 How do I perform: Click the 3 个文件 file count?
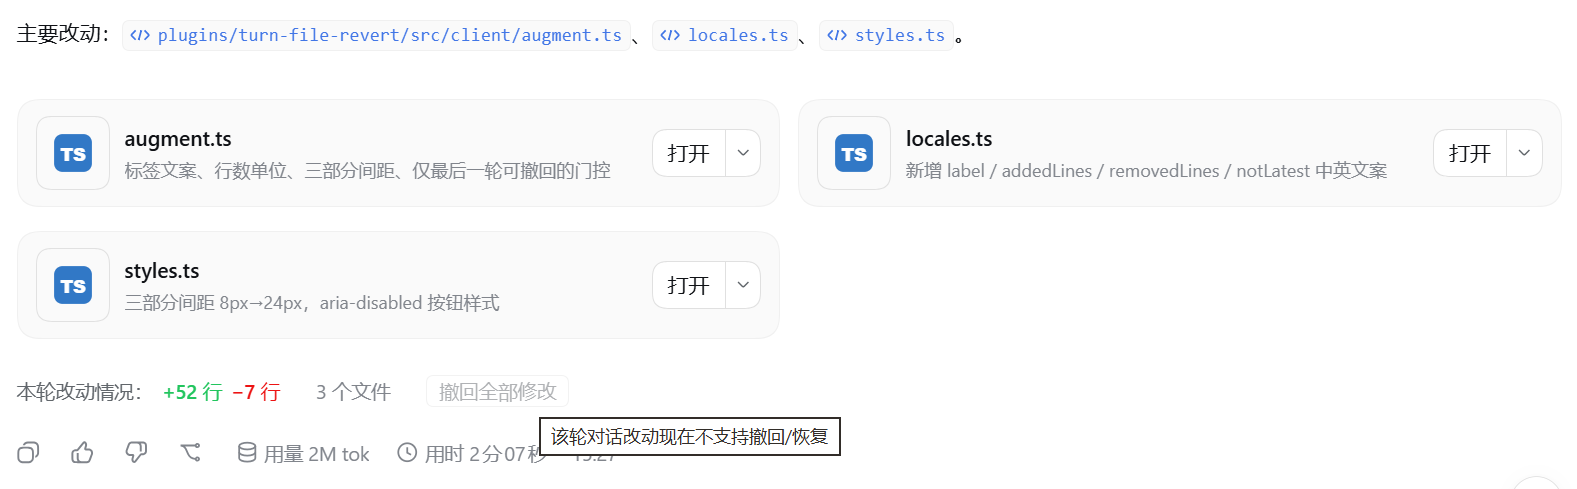click(x=353, y=392)
